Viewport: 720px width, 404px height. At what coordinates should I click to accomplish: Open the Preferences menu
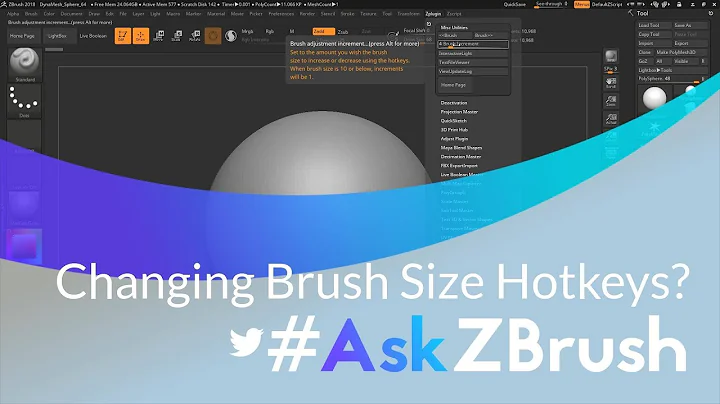tap(281, 14)
